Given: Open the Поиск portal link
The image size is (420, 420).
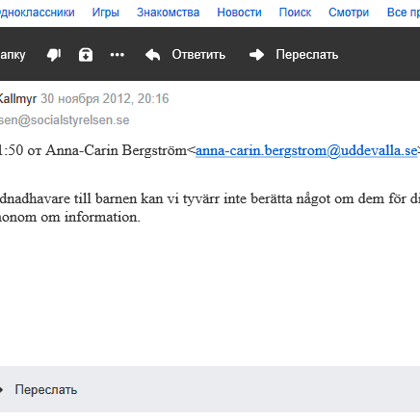Looking at the screenshot, I should point(295,12).
